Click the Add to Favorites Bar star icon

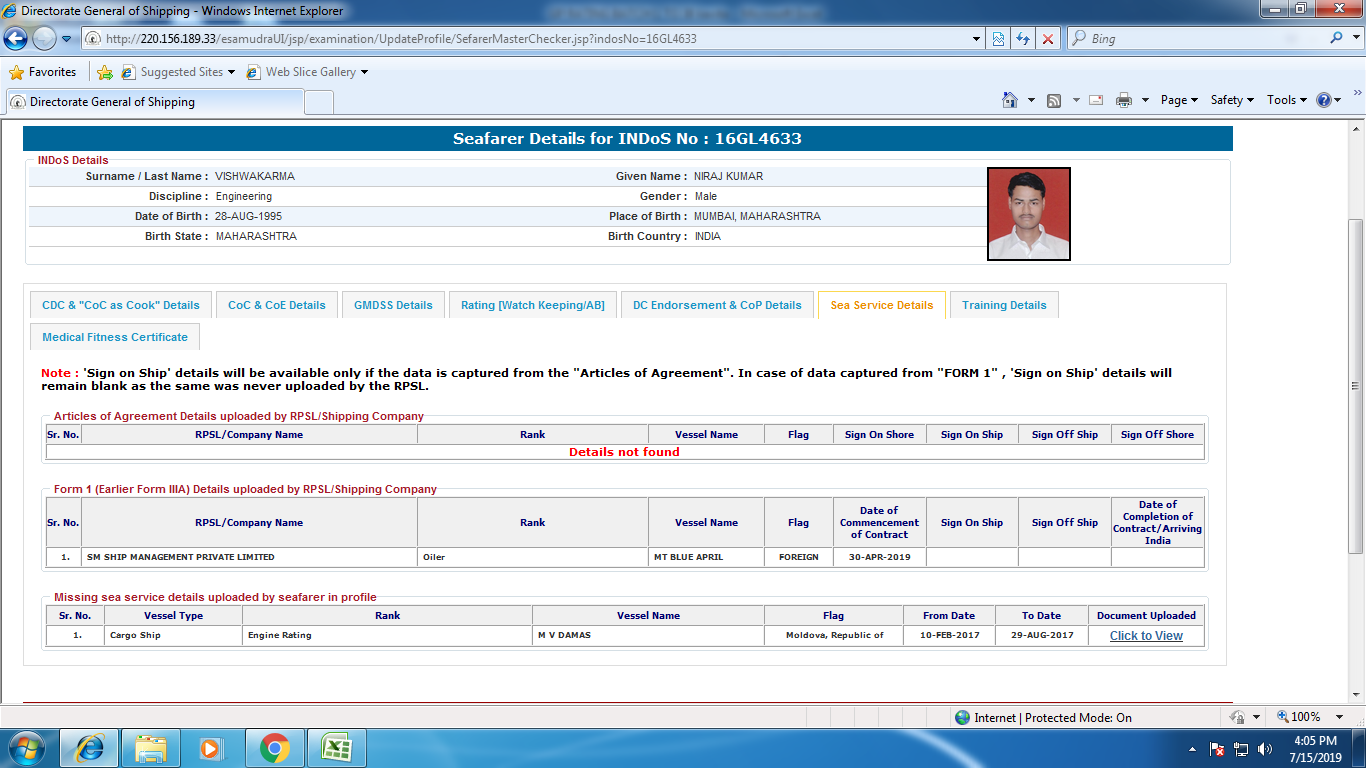tap(105, 72)
